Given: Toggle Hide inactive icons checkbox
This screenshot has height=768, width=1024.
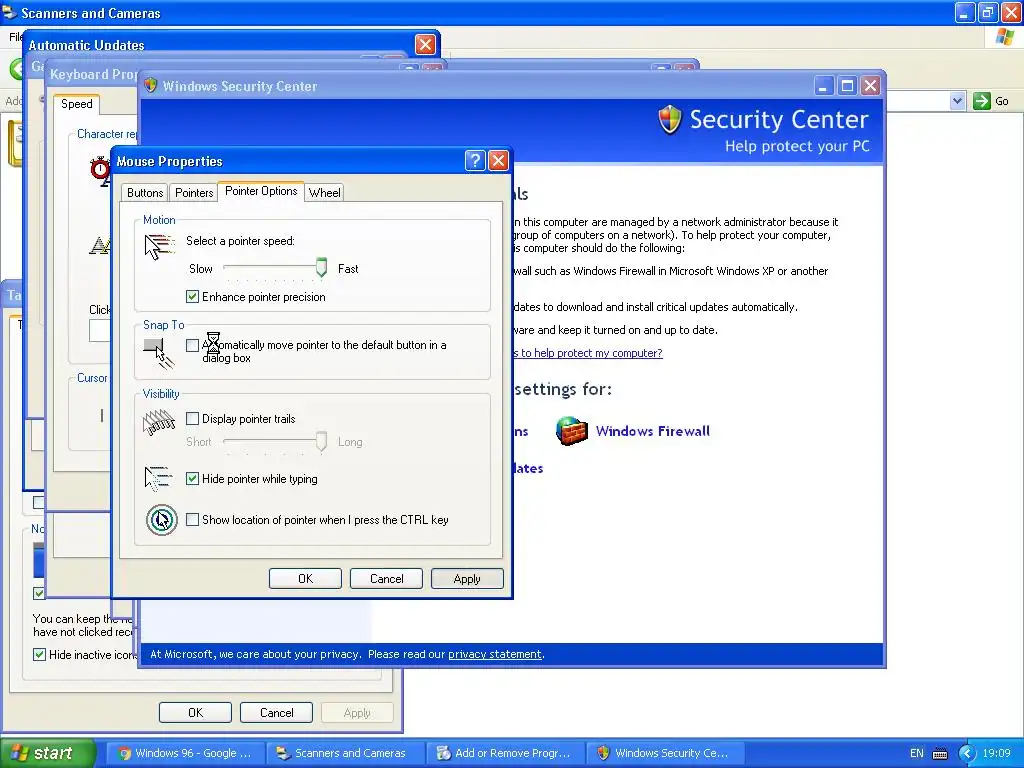Looking at the screenshot, I should (39, 654).
